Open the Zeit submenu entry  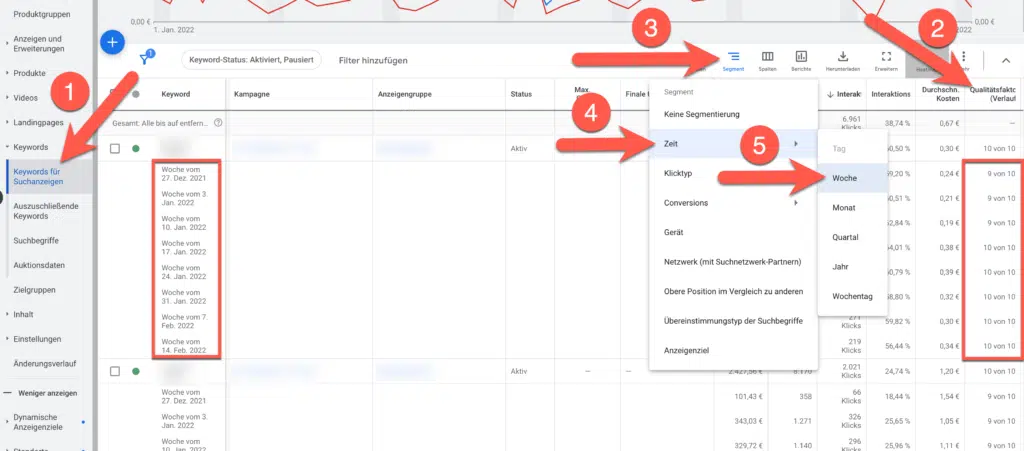pyautogui.click(x=733, y=144)
